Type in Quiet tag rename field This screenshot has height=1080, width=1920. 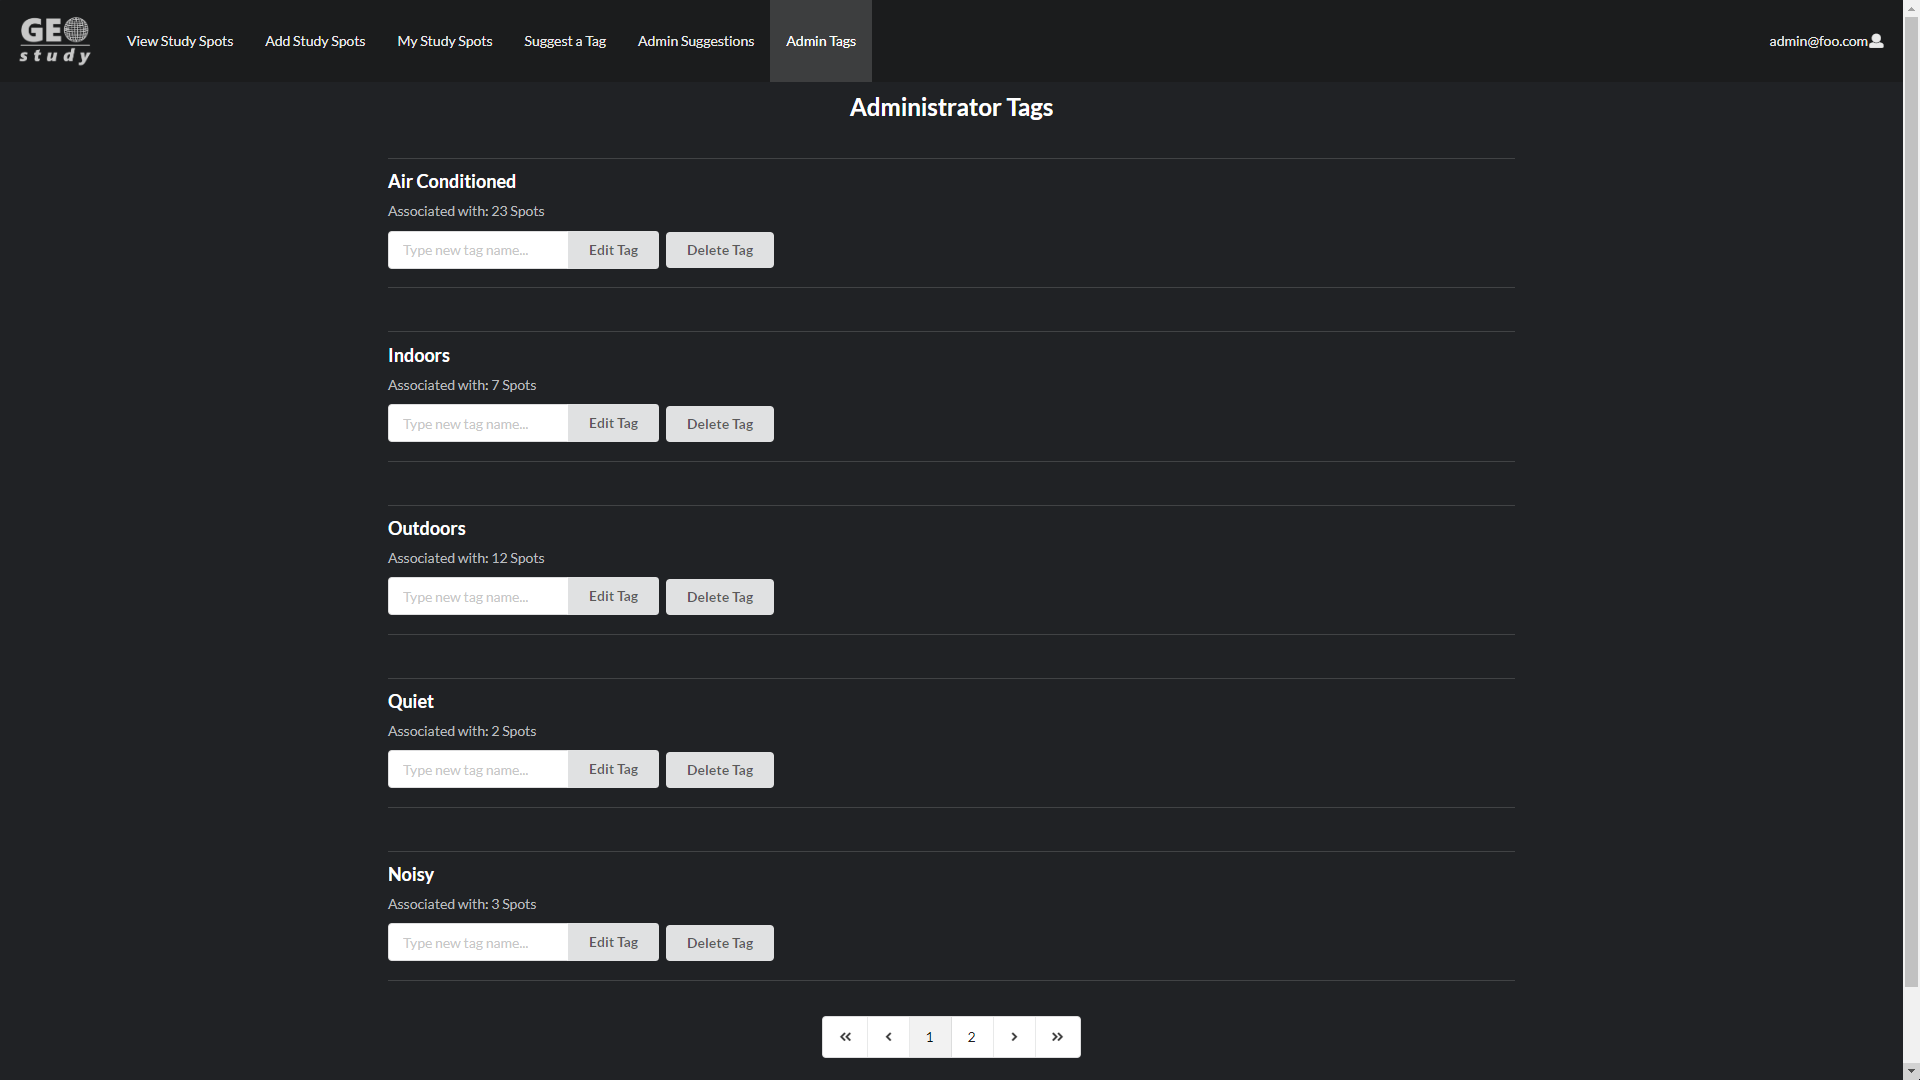(x=477, y=769)
